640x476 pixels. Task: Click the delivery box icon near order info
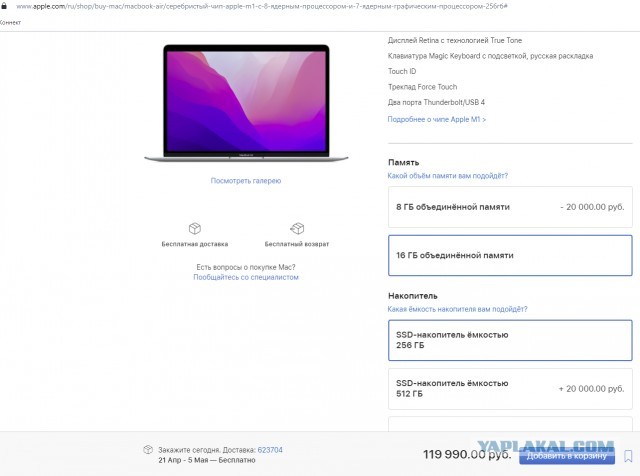(x=148, y=450)
